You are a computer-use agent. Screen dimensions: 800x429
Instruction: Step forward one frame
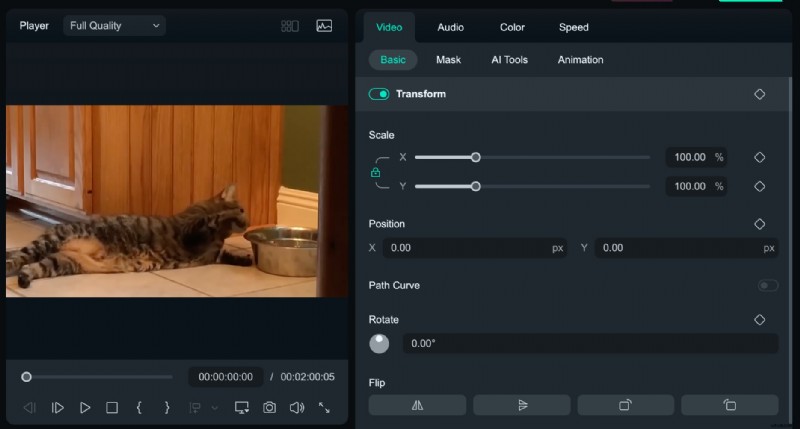coord(58,408)
